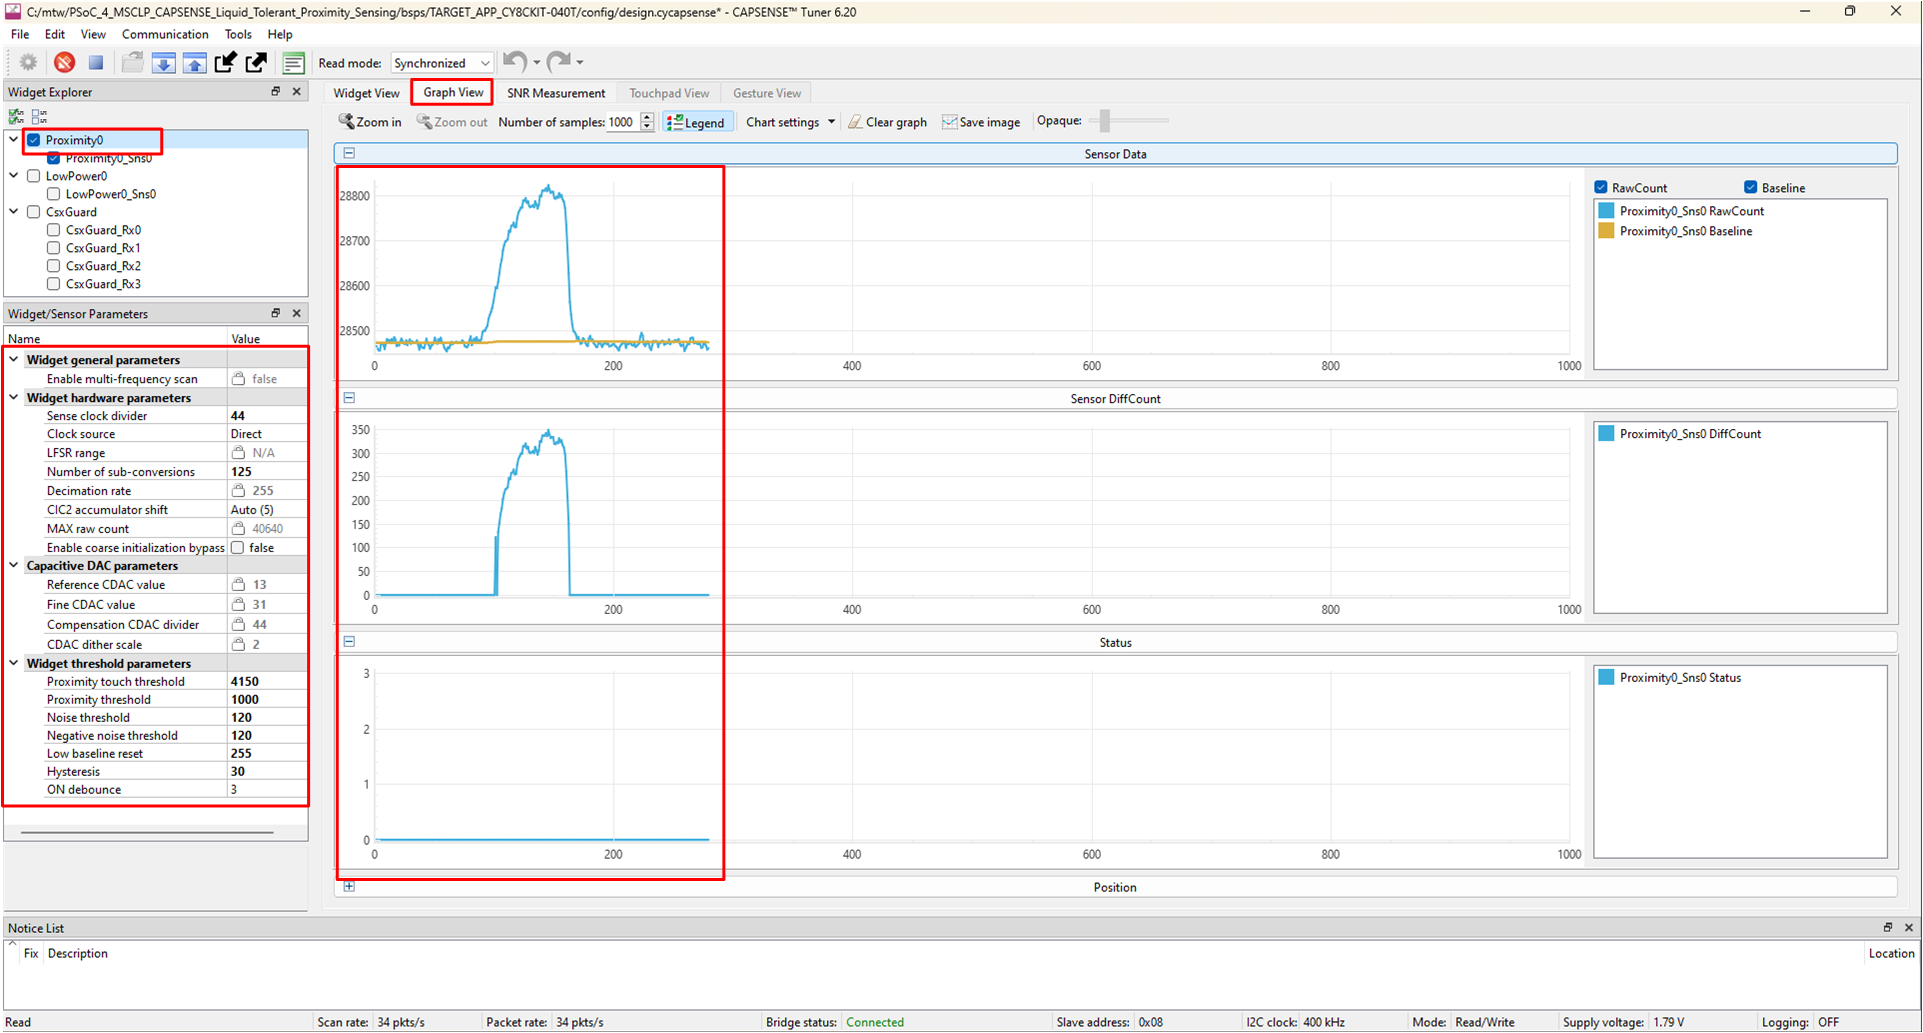This screenshot has height=1033, width=1923.
Task: Click the import icon with inward arrow
Action: click(x=226, y=63)
